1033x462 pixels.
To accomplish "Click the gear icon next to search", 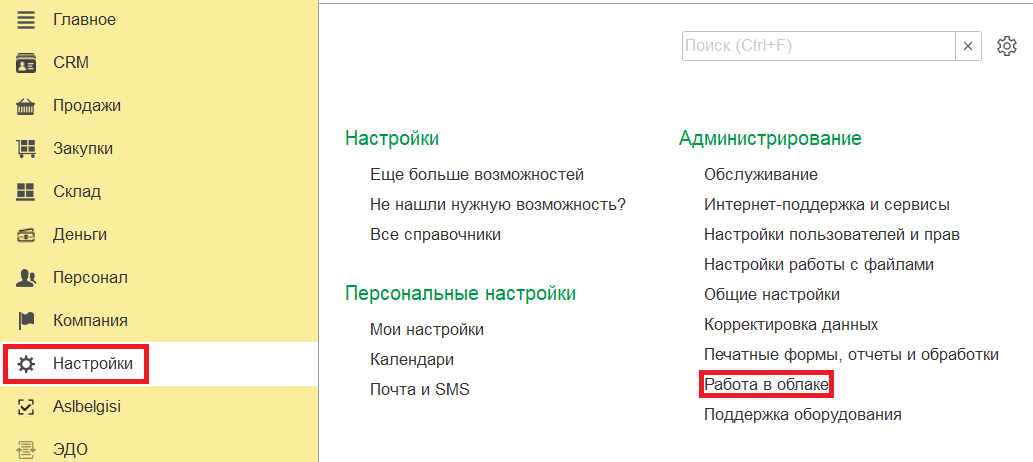I will (x=1007, y=46).
